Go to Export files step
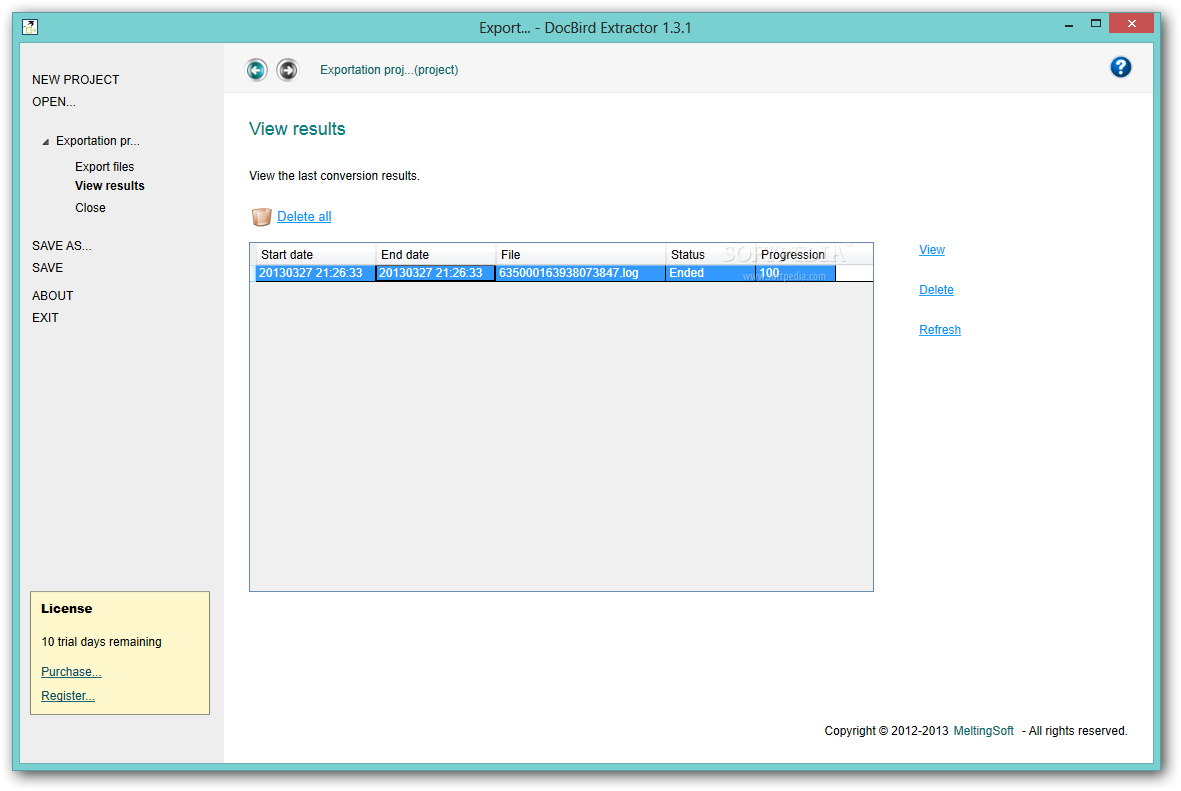This screenshot has height=791, width=1181. (105, 166)
